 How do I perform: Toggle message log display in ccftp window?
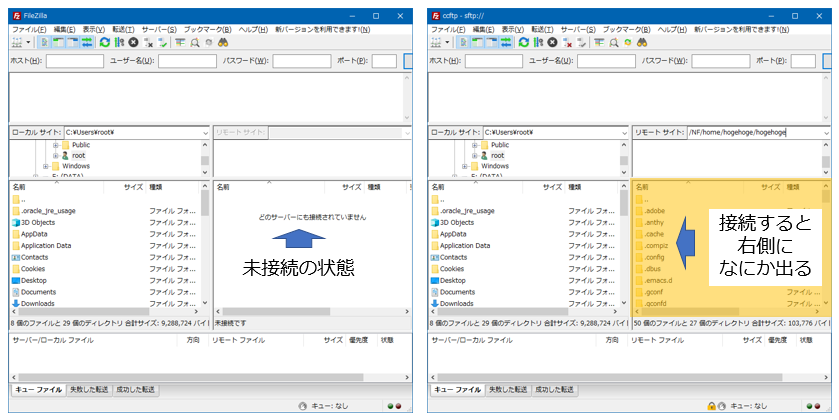[464, 42]
